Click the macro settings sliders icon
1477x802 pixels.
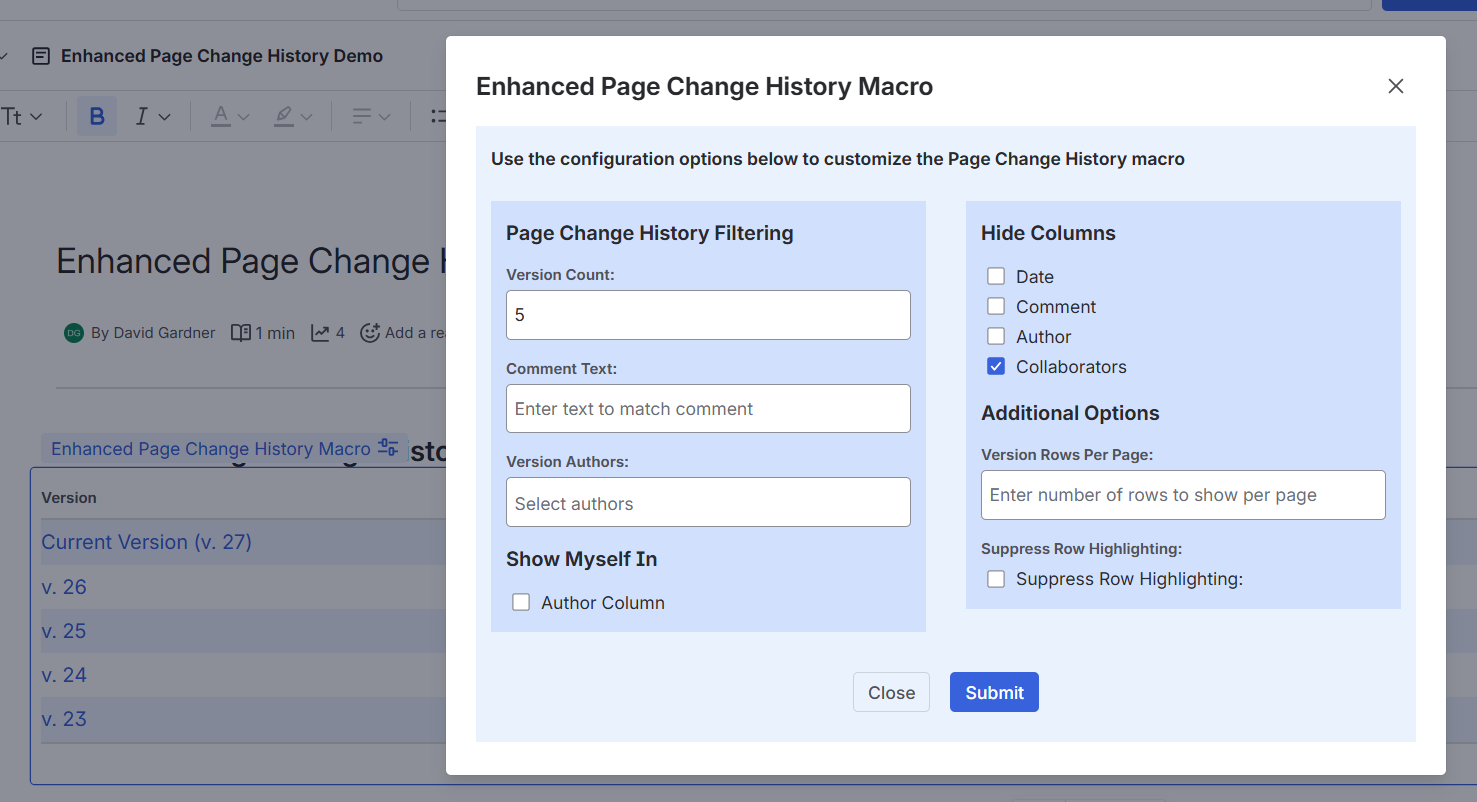[388, 448]
